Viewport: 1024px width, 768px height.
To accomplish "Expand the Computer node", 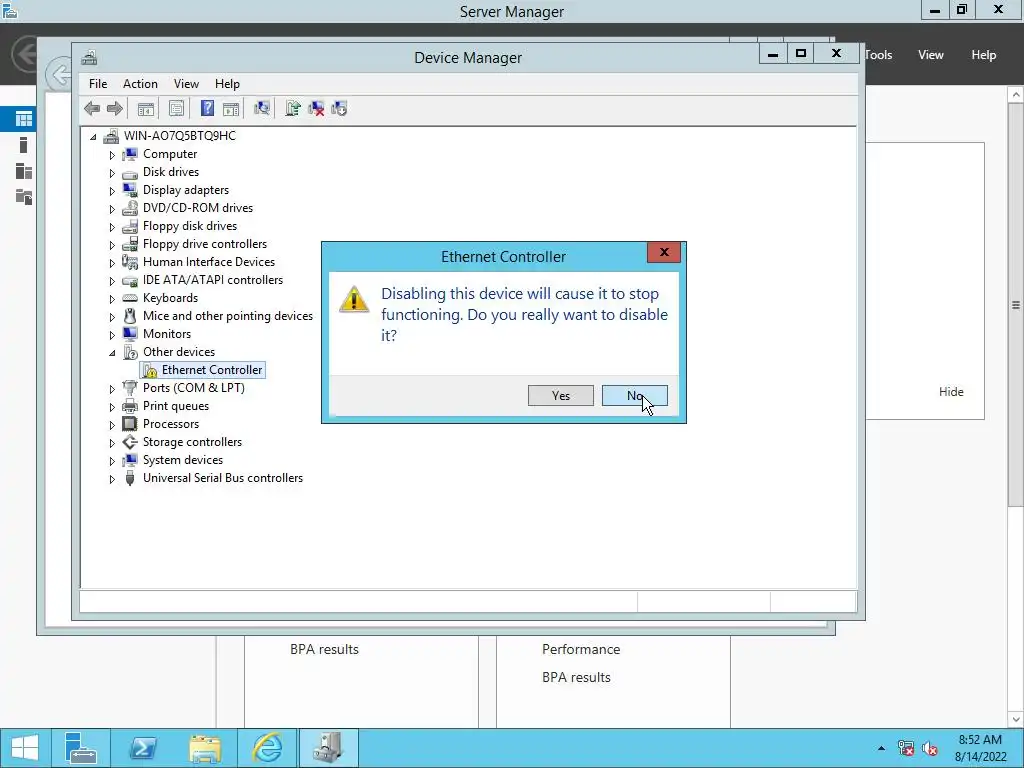I will 112,155.
